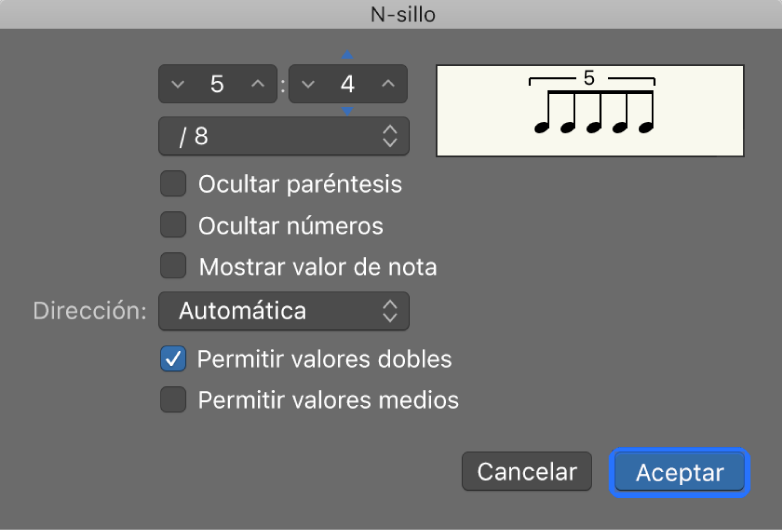The height and width of the screenshot is (532, 782).
Task: Check Mostrar valor de nota option
Action: point(174,267)
